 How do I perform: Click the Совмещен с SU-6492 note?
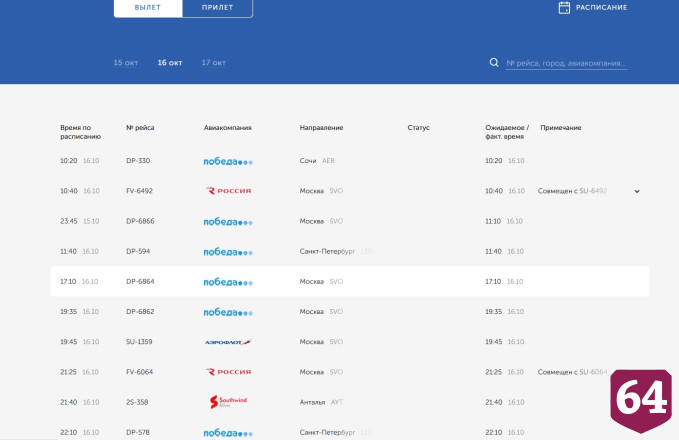coord(572,191)
